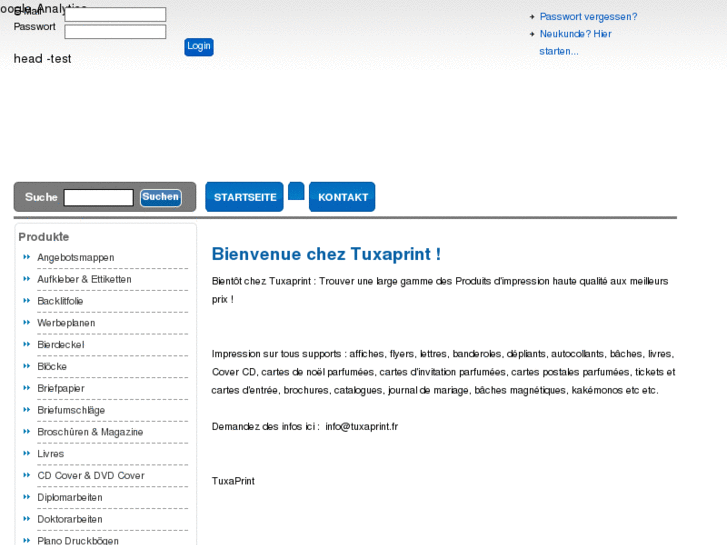Click the blank blue menu tab
The height and width of the screenshot is (545, 727).
point(296,191)
